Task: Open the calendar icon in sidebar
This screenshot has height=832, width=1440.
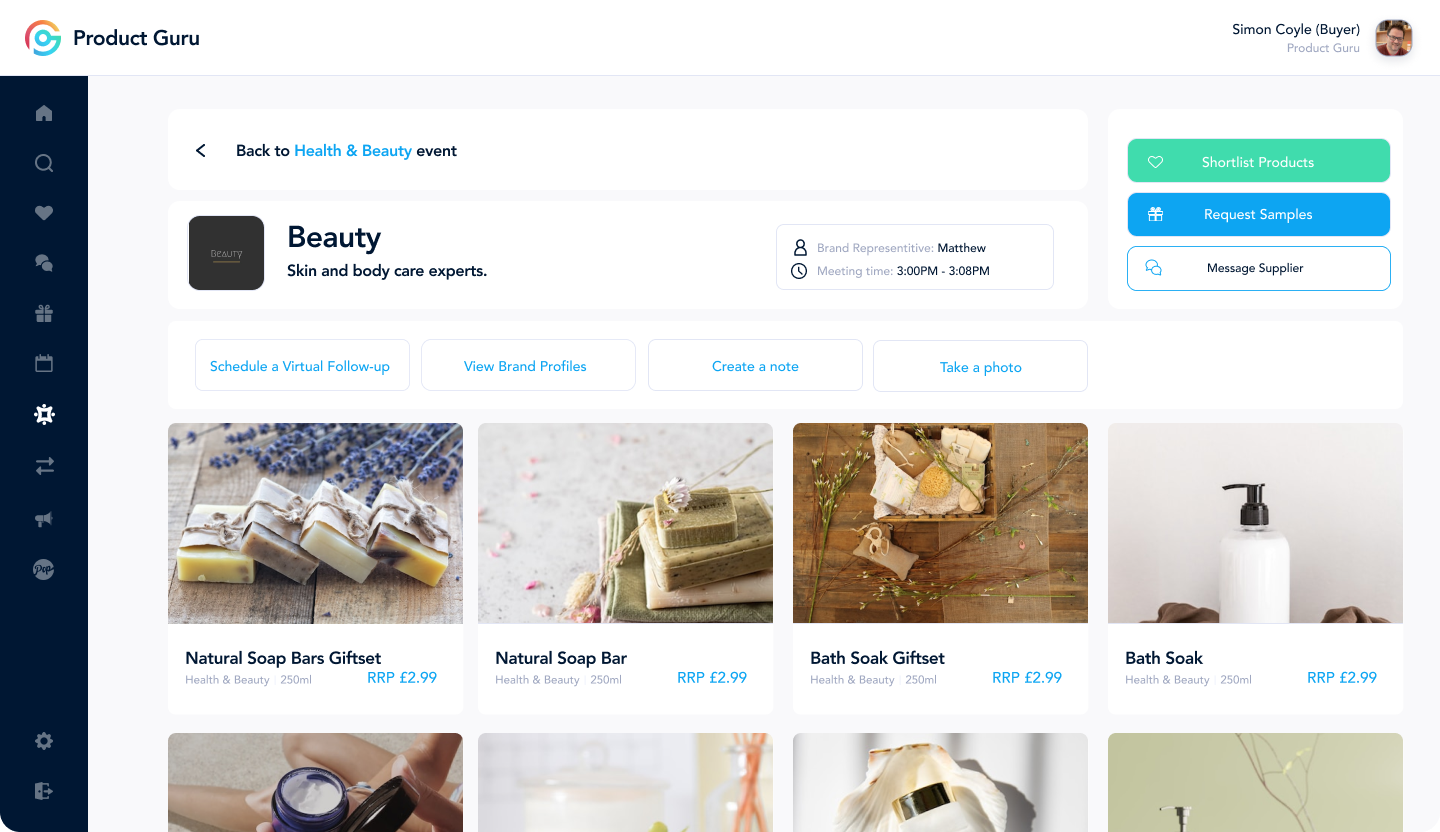Action: point(44,363)
